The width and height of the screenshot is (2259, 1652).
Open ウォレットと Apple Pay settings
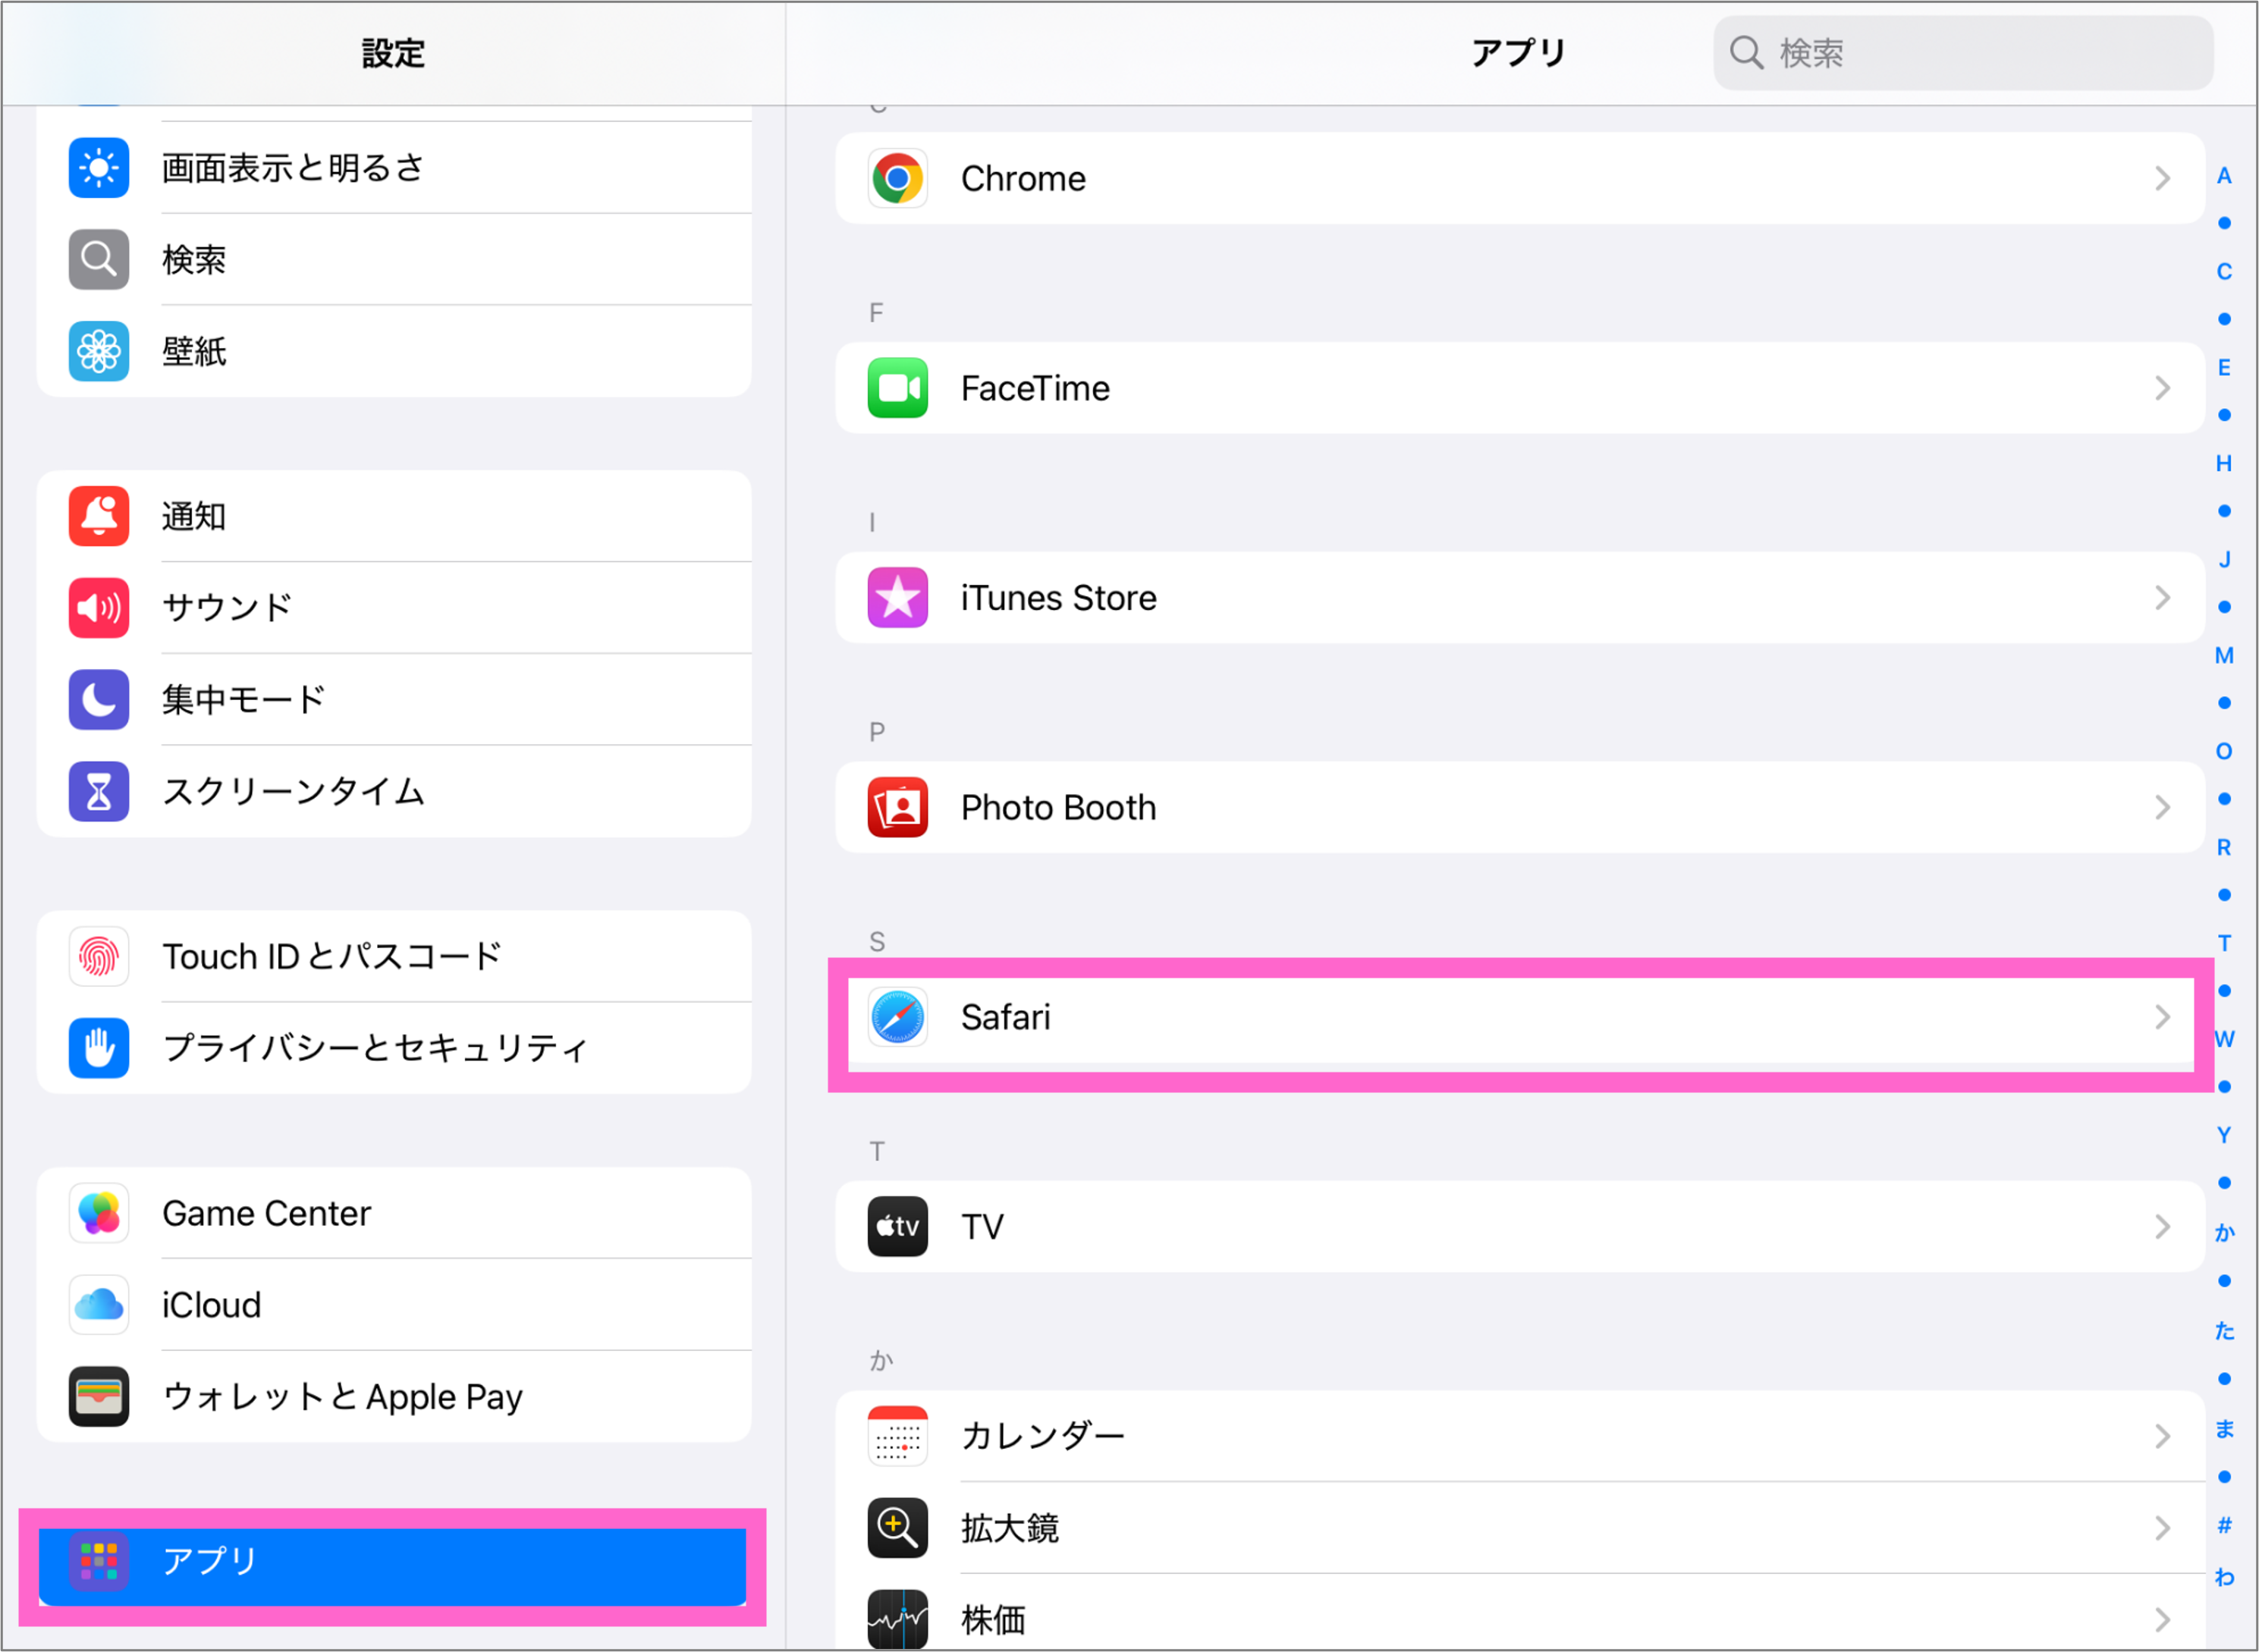pyautogui.click(x=392, y=1396)
